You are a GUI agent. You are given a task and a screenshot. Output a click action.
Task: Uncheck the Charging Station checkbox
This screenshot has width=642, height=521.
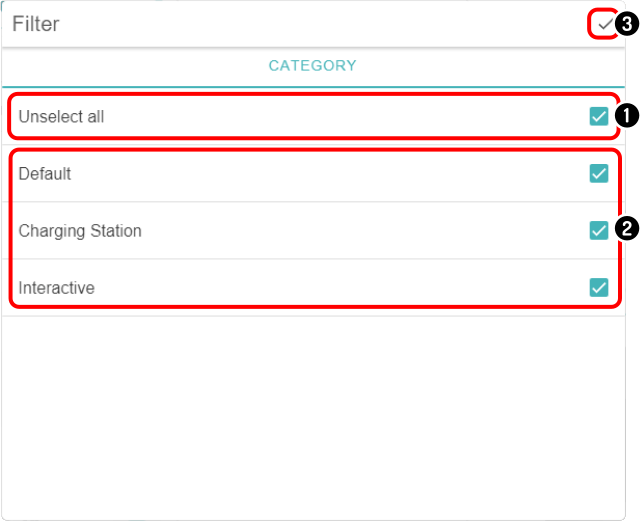click(x=599, y=230)
